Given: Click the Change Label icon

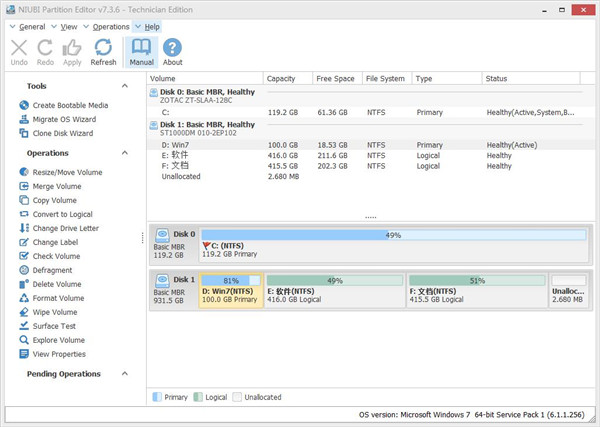Looking at the screenshot, I should 24,242.
